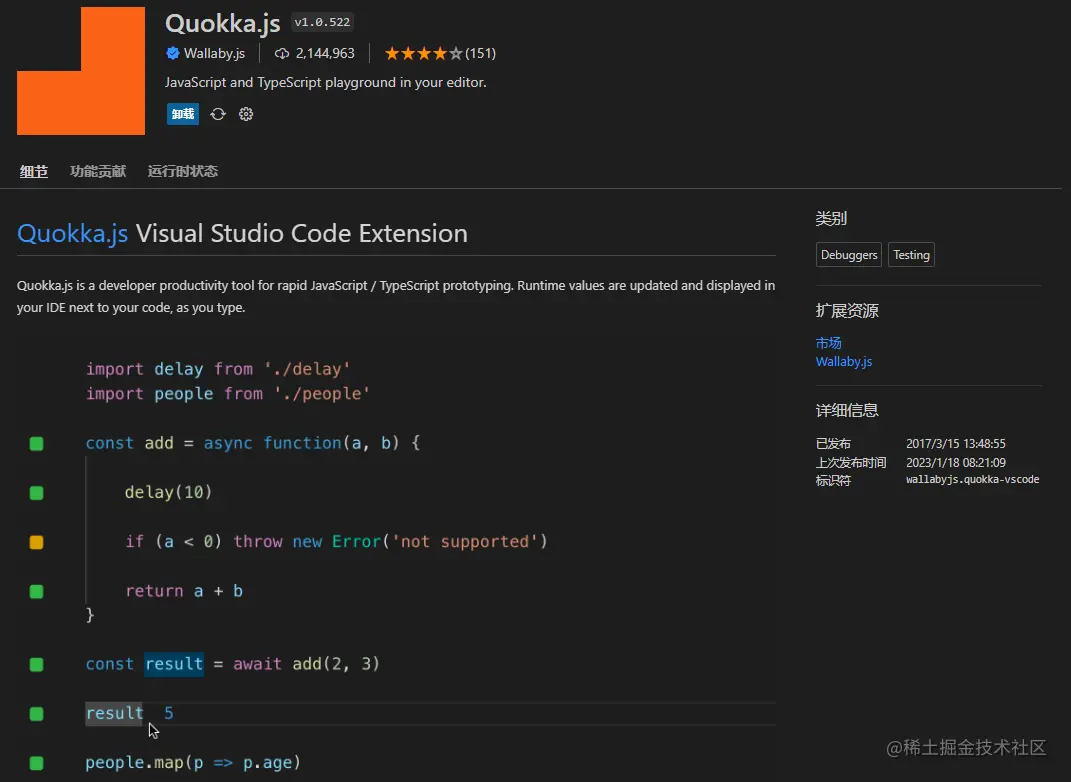Select the Testing category tag
Viewport: 1071px width, 782px height.
pos(911,255)
